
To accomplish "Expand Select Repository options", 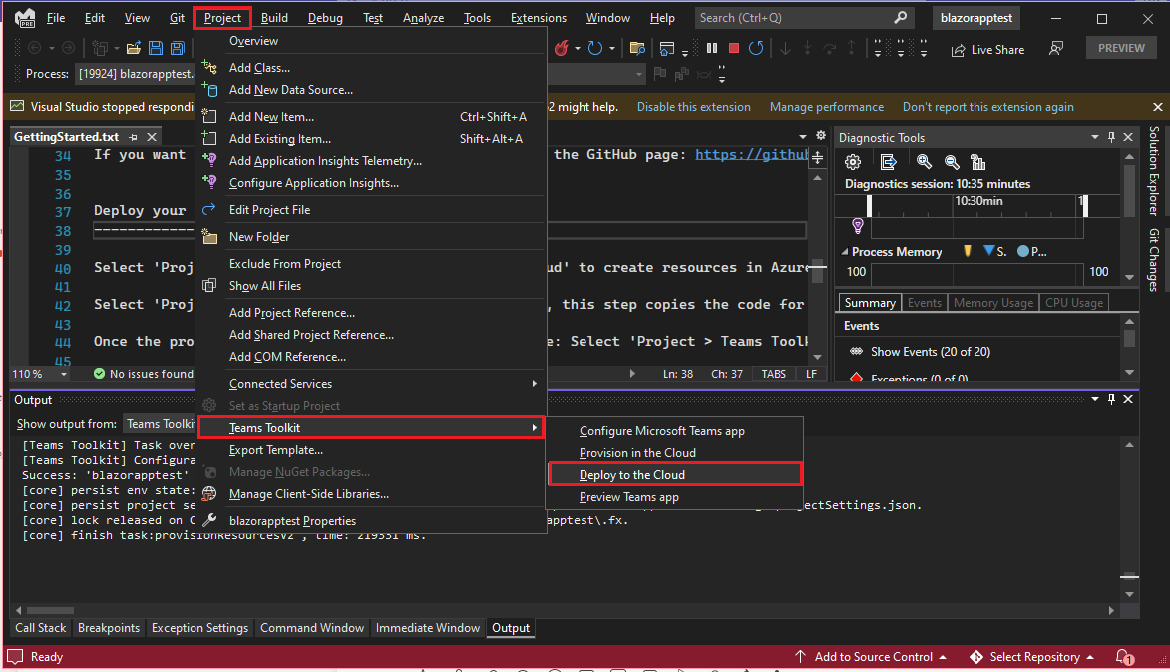I will pos(1090,657).
